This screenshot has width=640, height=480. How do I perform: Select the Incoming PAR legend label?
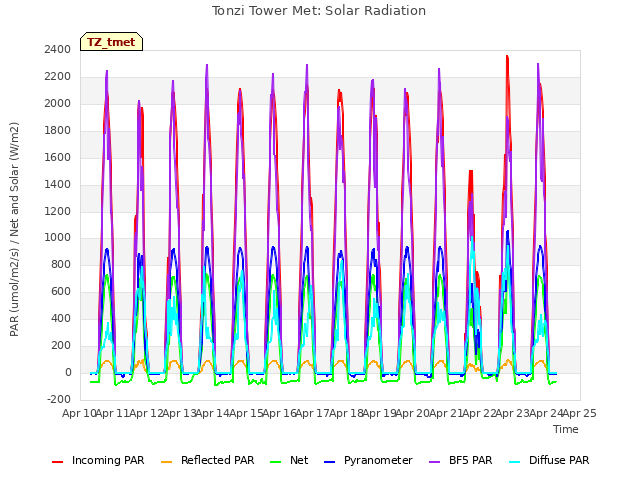108,460
